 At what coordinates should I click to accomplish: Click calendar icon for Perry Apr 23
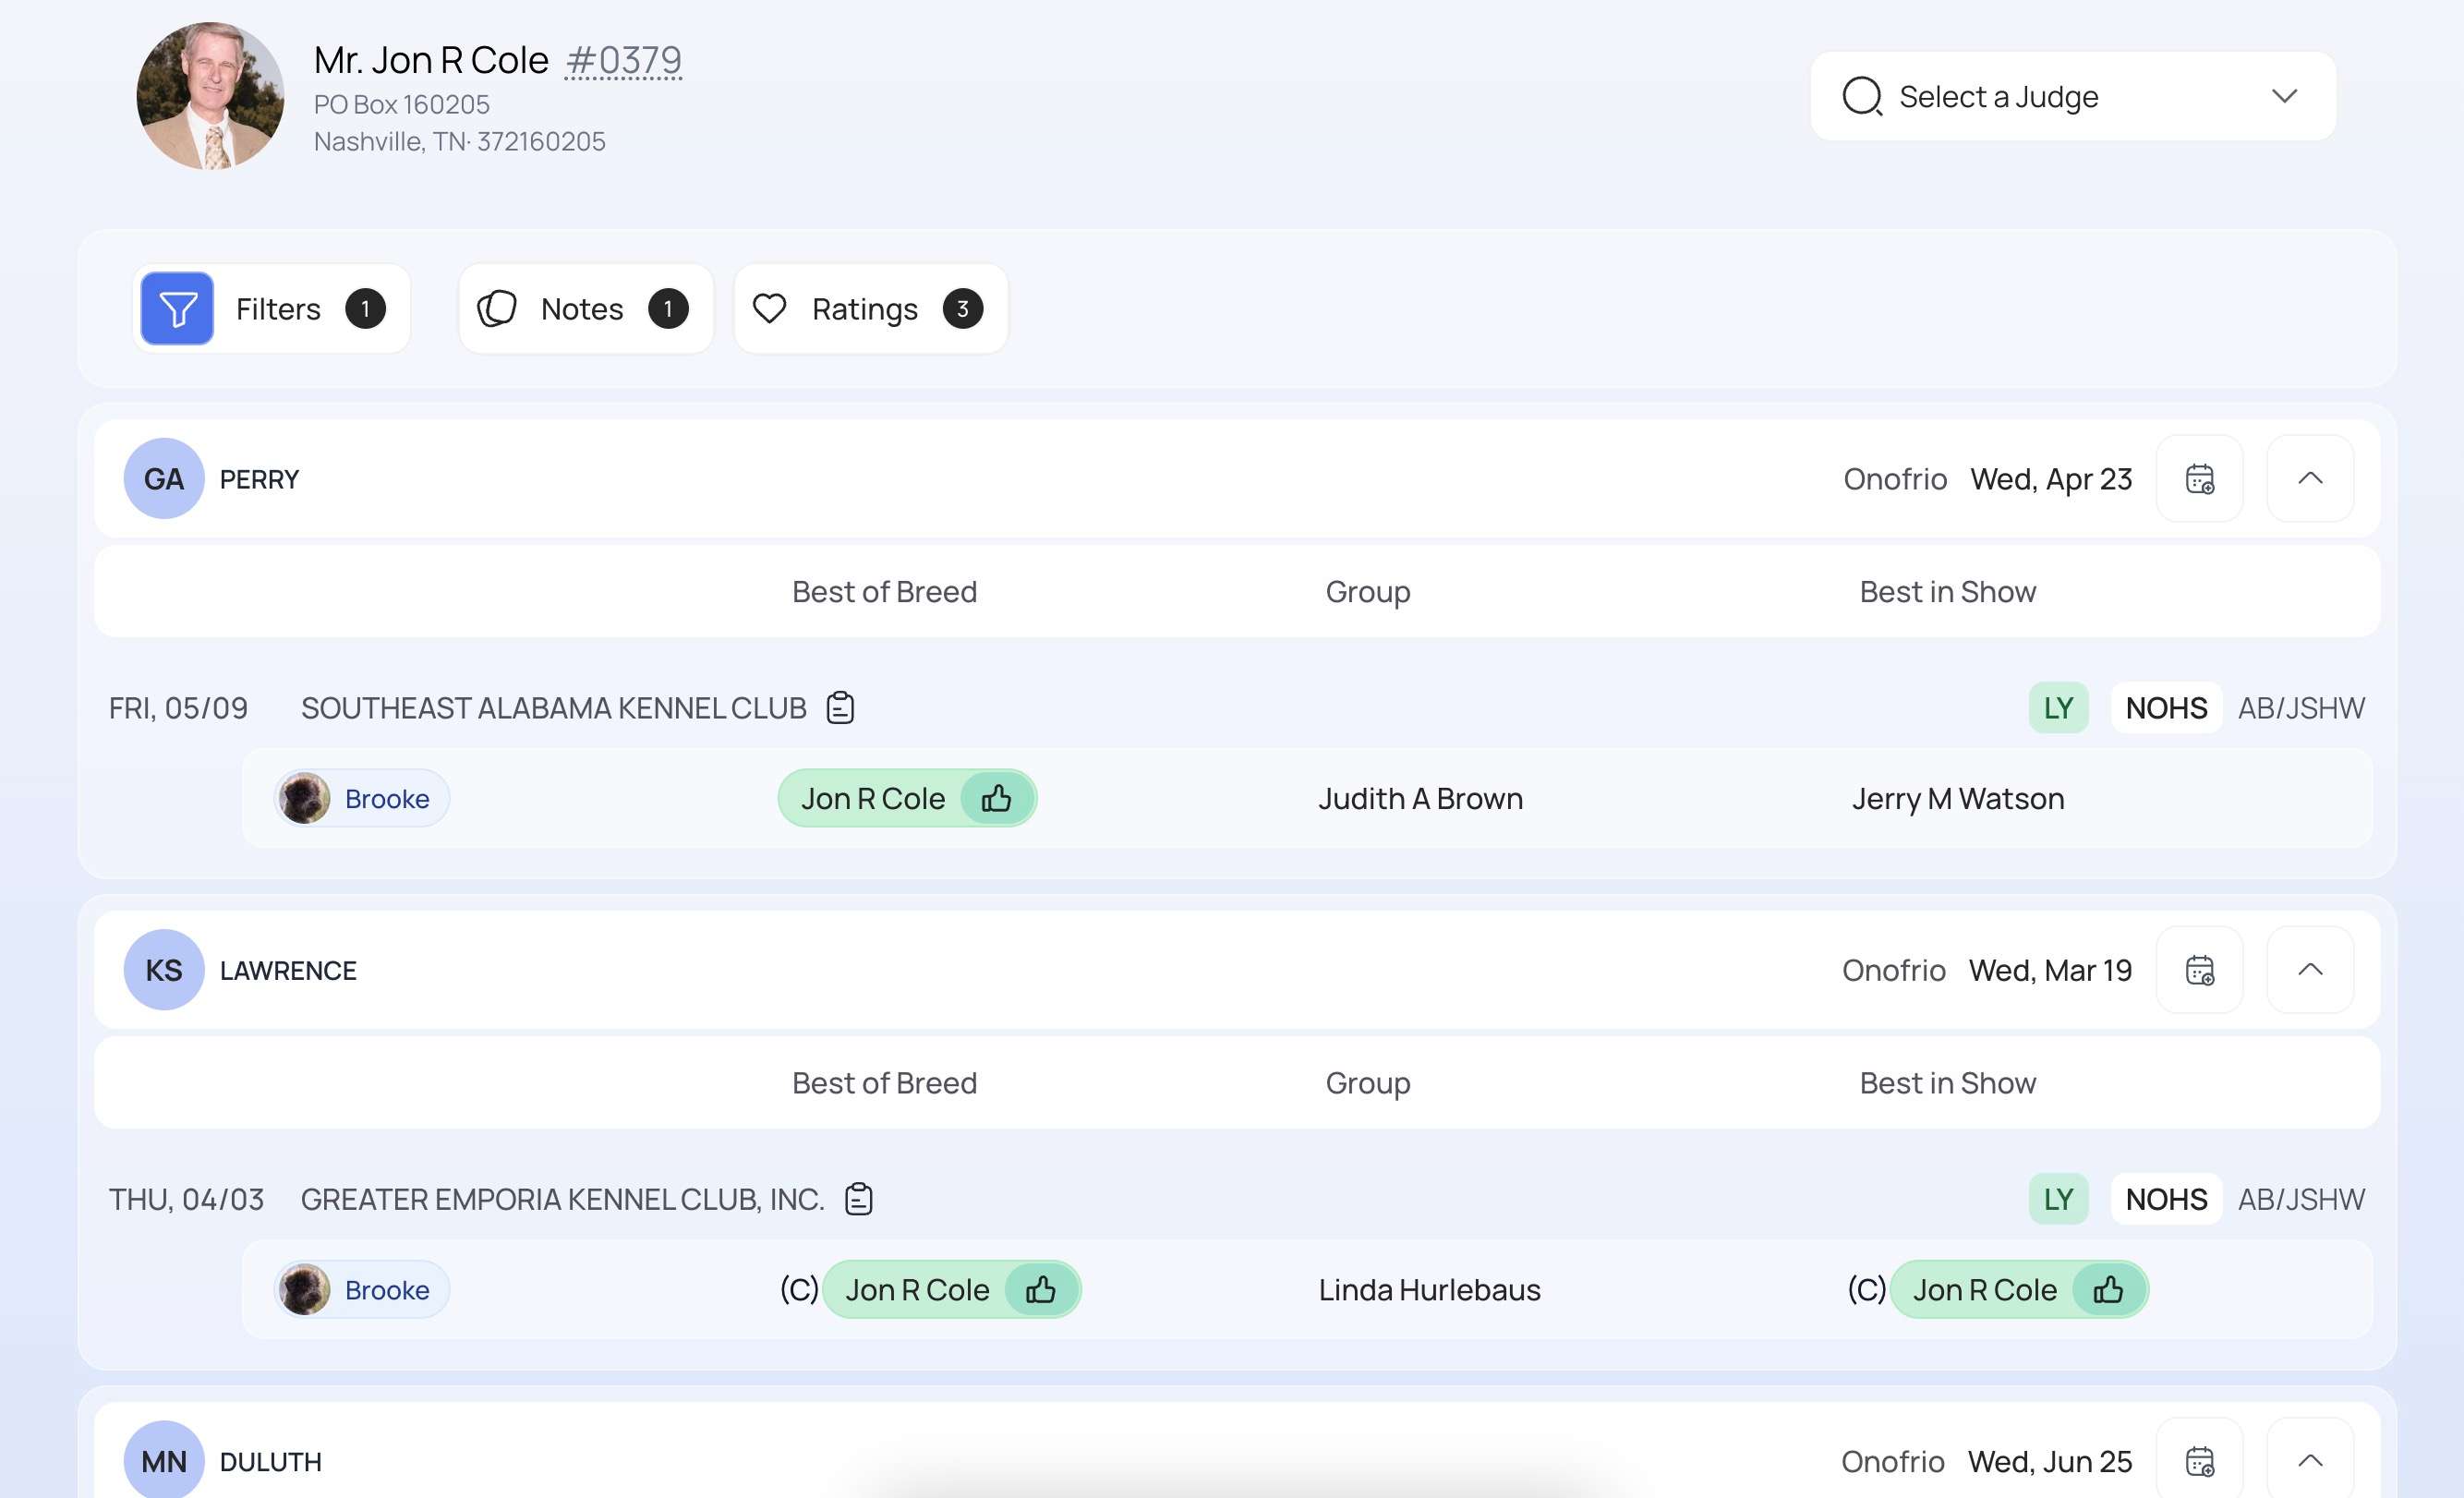[x=2199, y=479]
